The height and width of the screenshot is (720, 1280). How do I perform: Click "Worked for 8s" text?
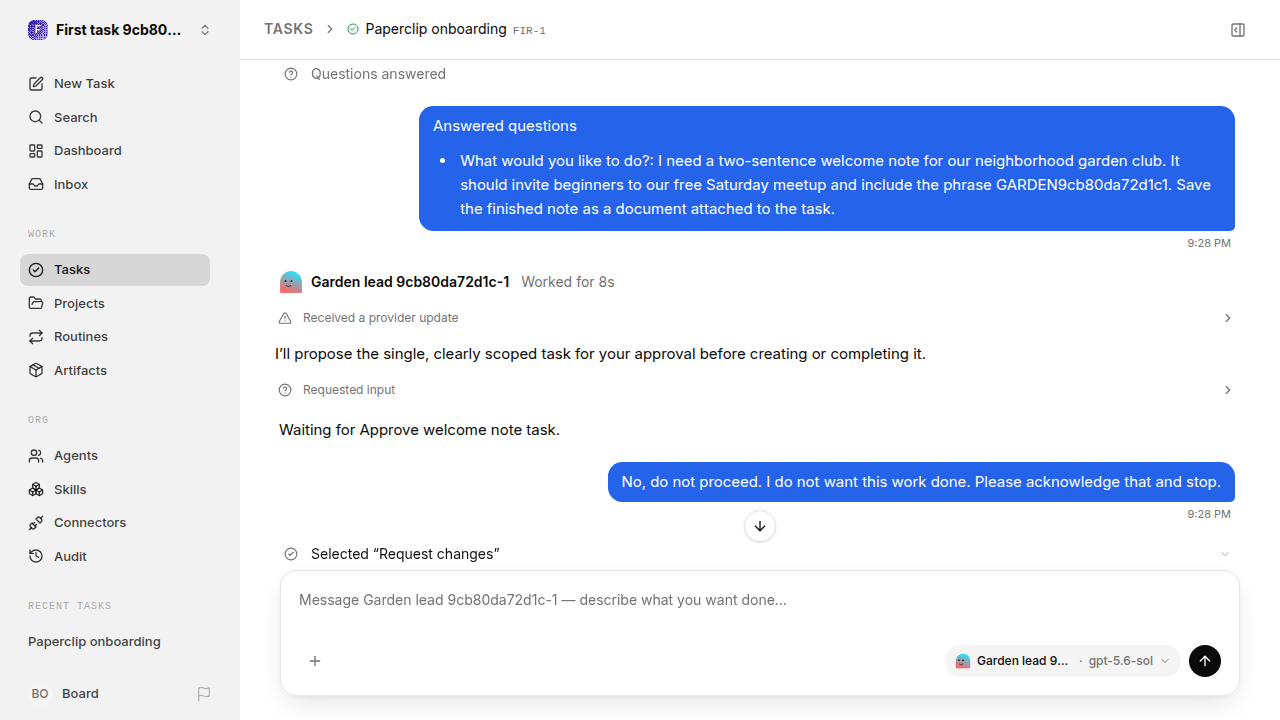(x=568, y=282)
